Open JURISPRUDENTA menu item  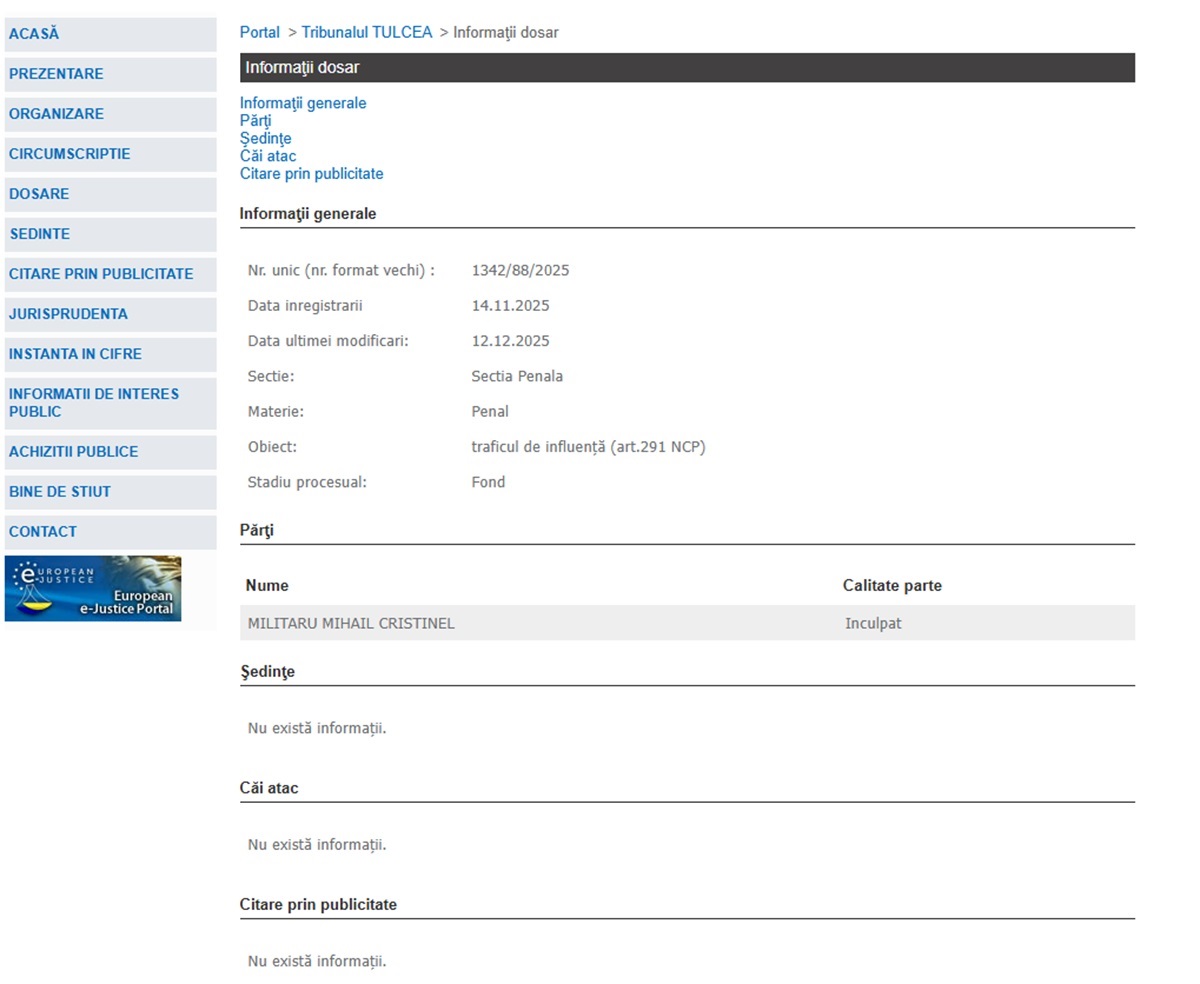pos(110,314)
